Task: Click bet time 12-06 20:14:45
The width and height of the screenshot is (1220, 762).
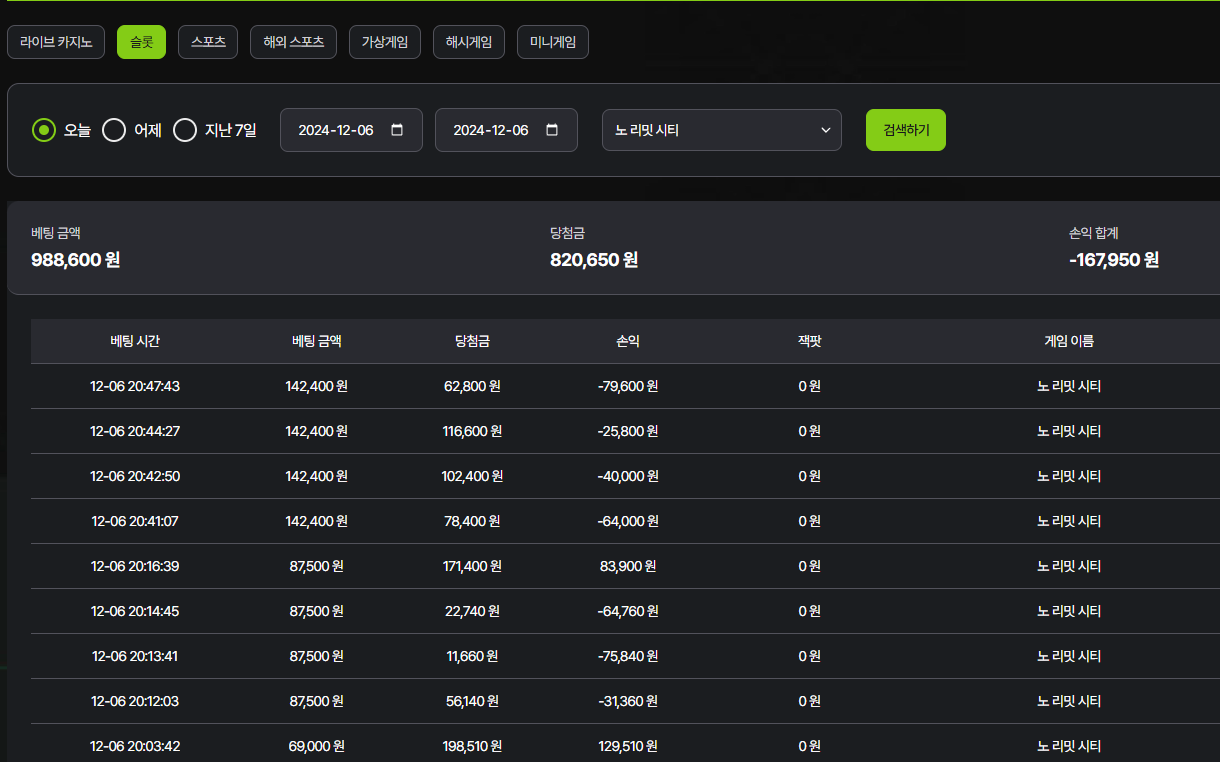Action: tap(135, 611)
